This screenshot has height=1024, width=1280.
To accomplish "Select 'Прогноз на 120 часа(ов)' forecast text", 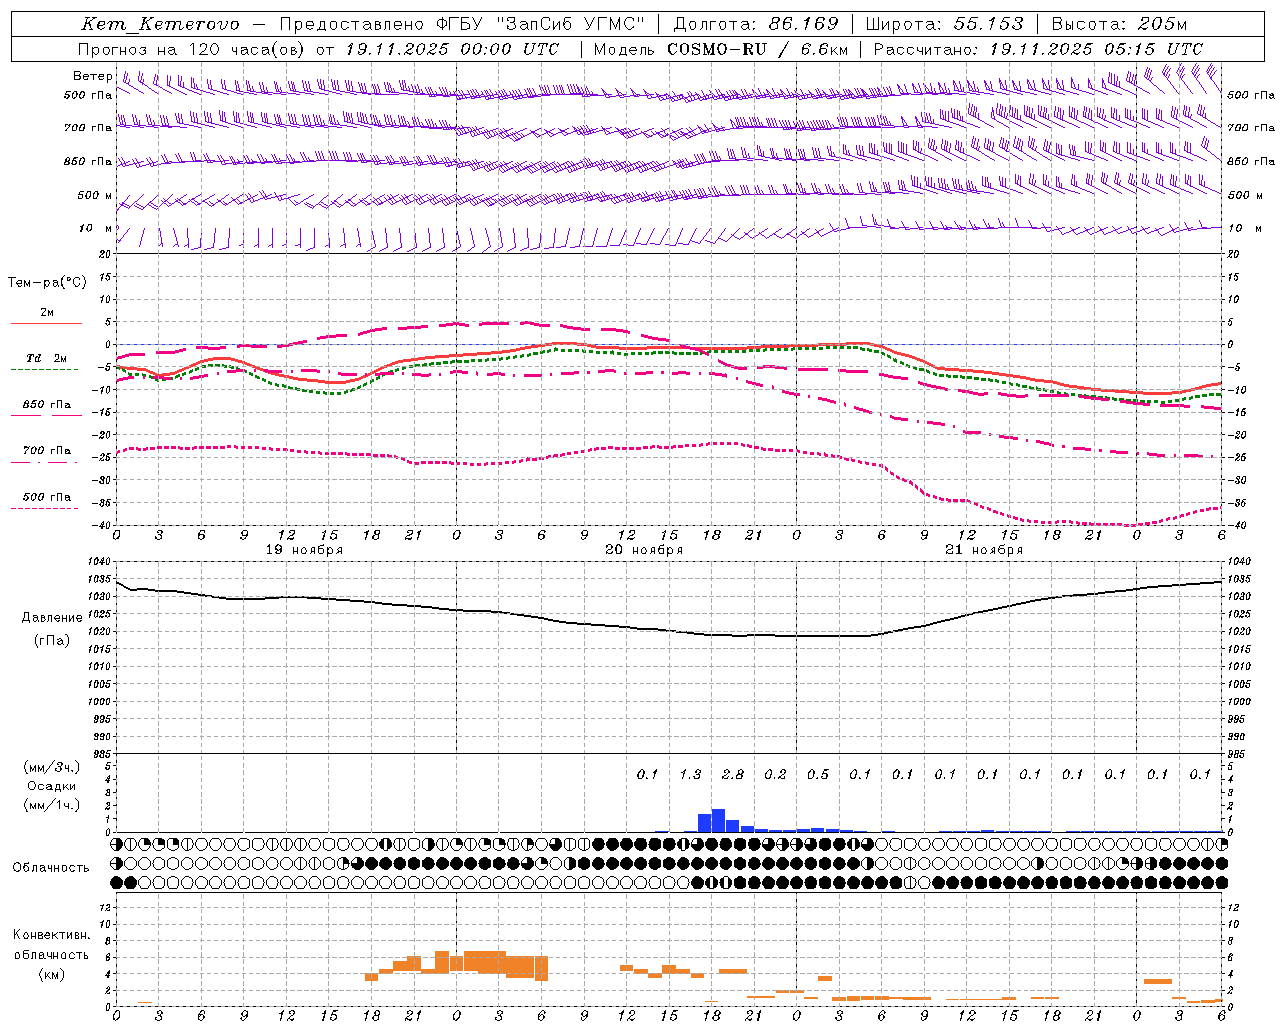I will click(192, 49).
